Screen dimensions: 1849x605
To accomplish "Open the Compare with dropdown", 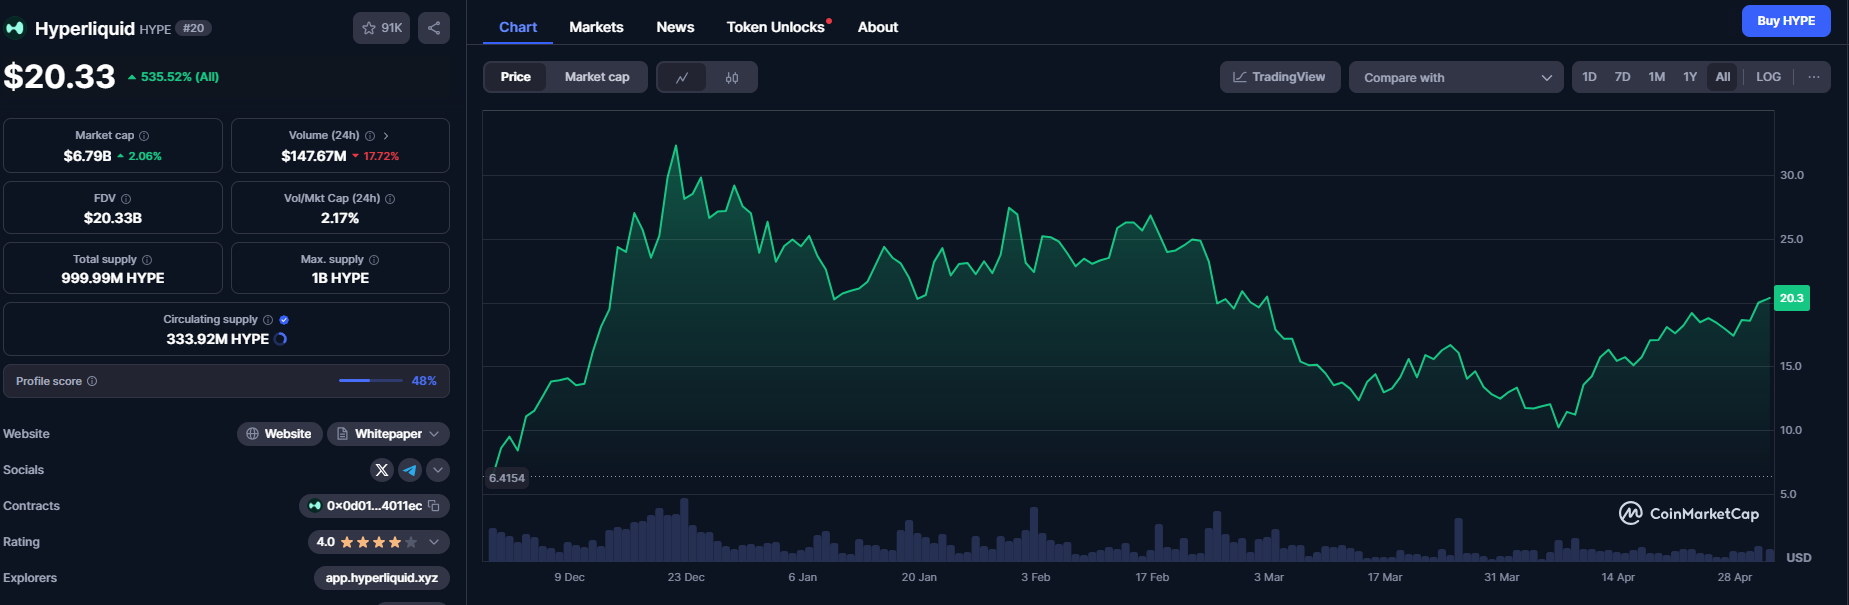I will pyautogui.click(x=1456, y=77).
